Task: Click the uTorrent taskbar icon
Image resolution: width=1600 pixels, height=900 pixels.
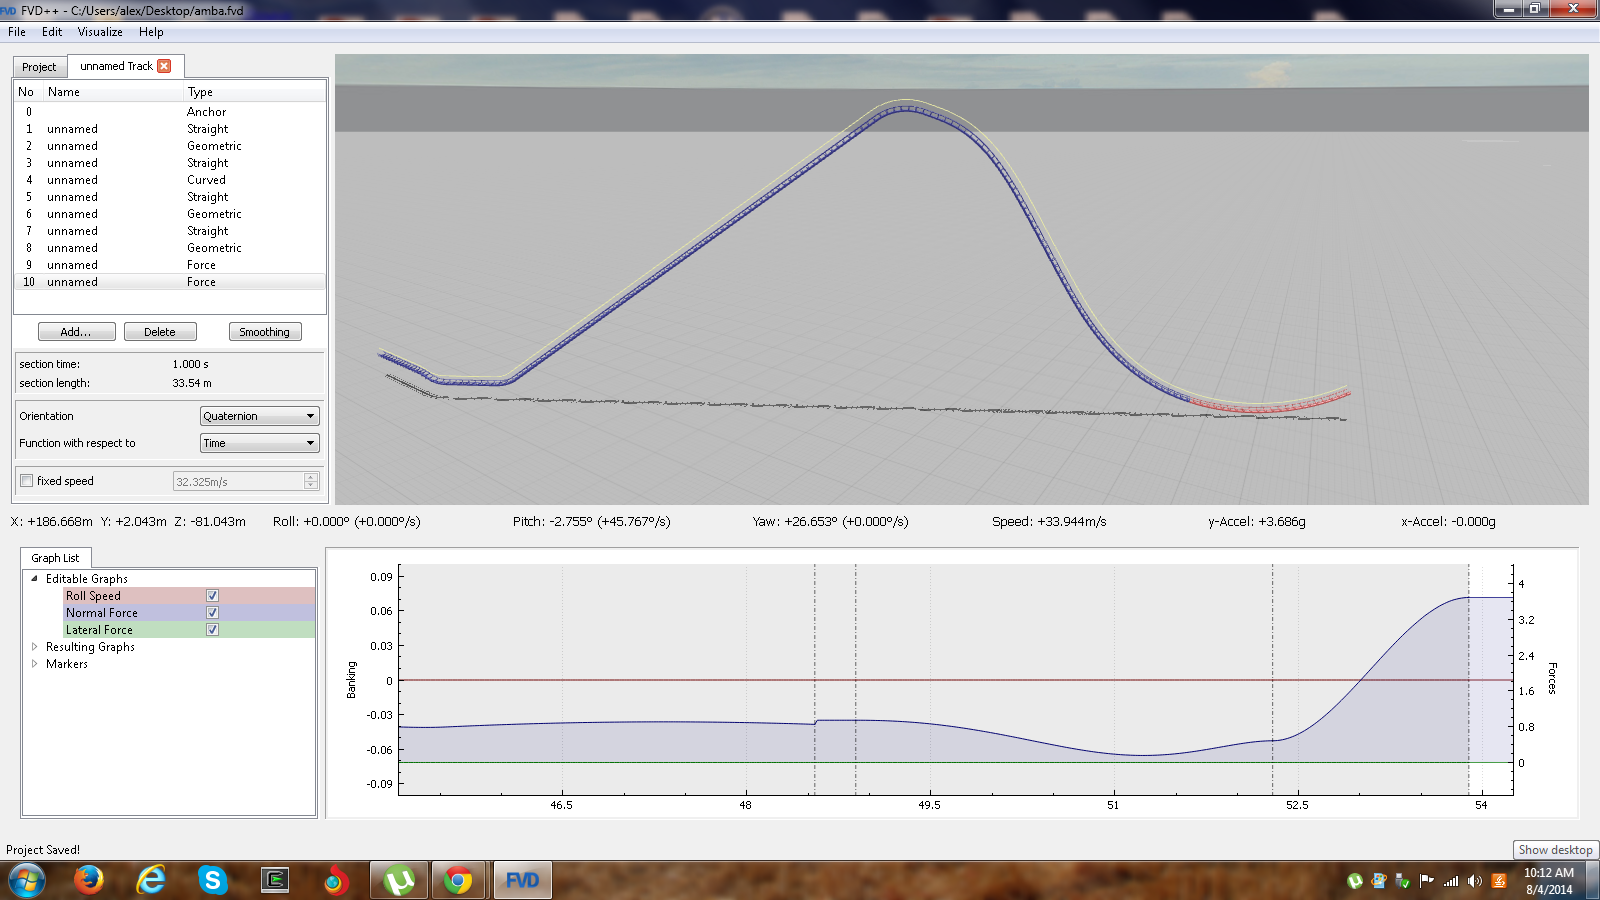Action: [x=399, y=880]
